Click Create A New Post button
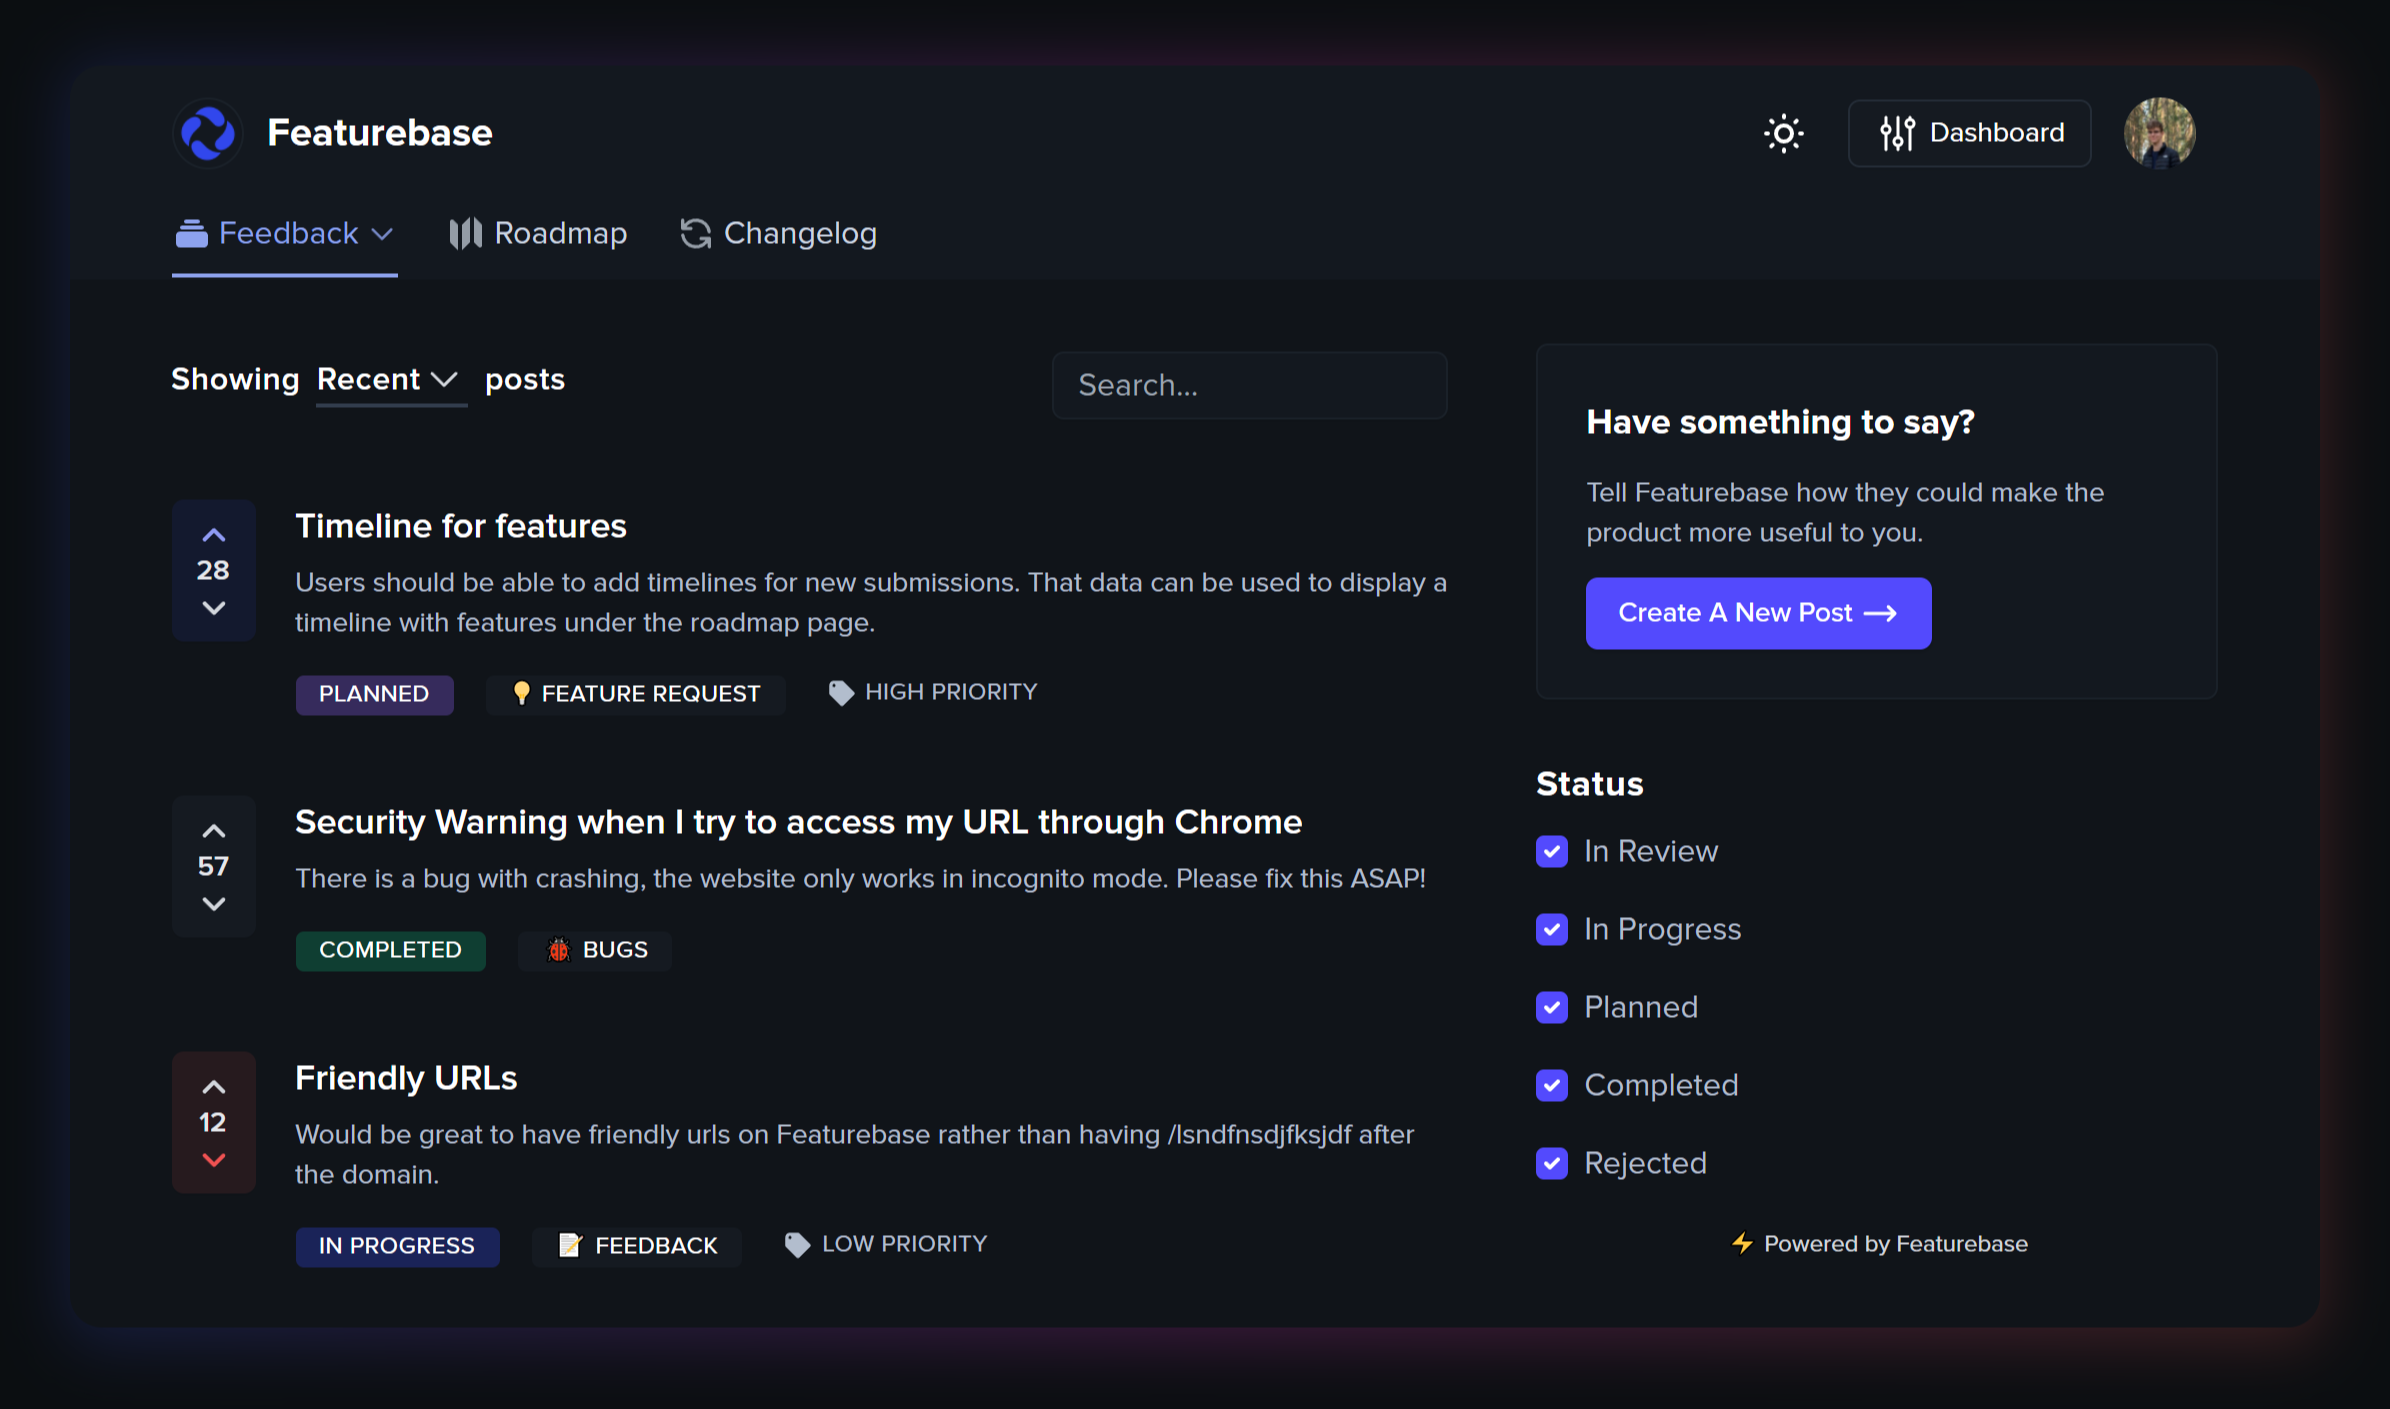The image size is (2390, 1409). pos(1758,613)
